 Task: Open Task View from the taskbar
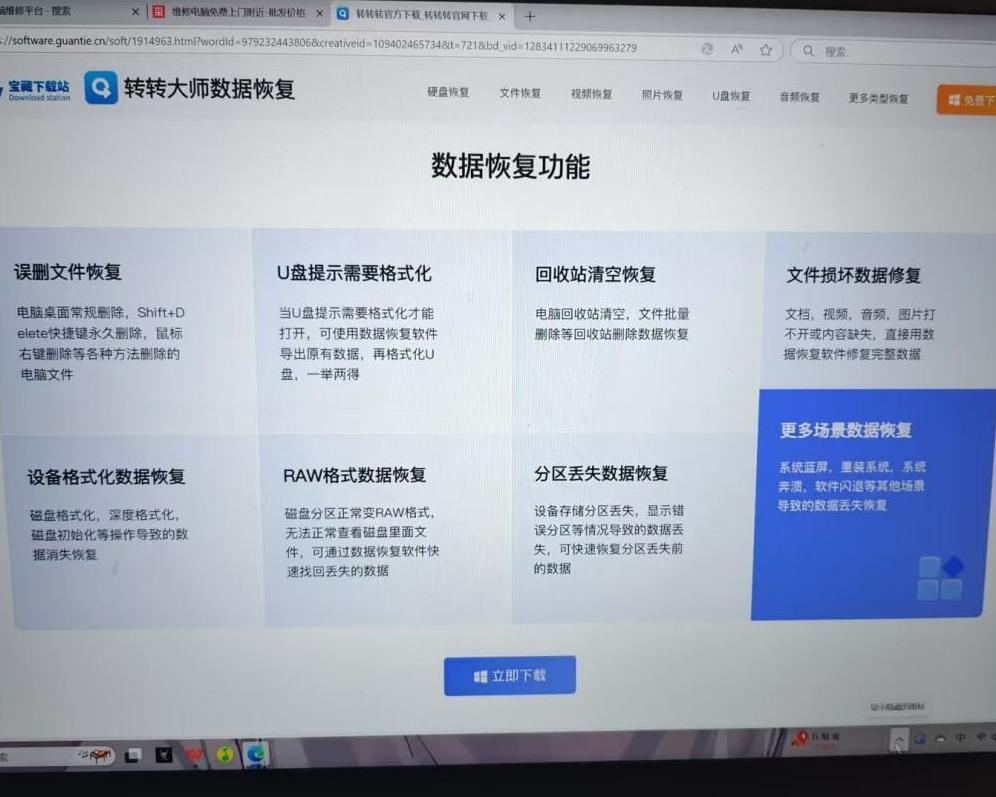[x=132, y=756]
